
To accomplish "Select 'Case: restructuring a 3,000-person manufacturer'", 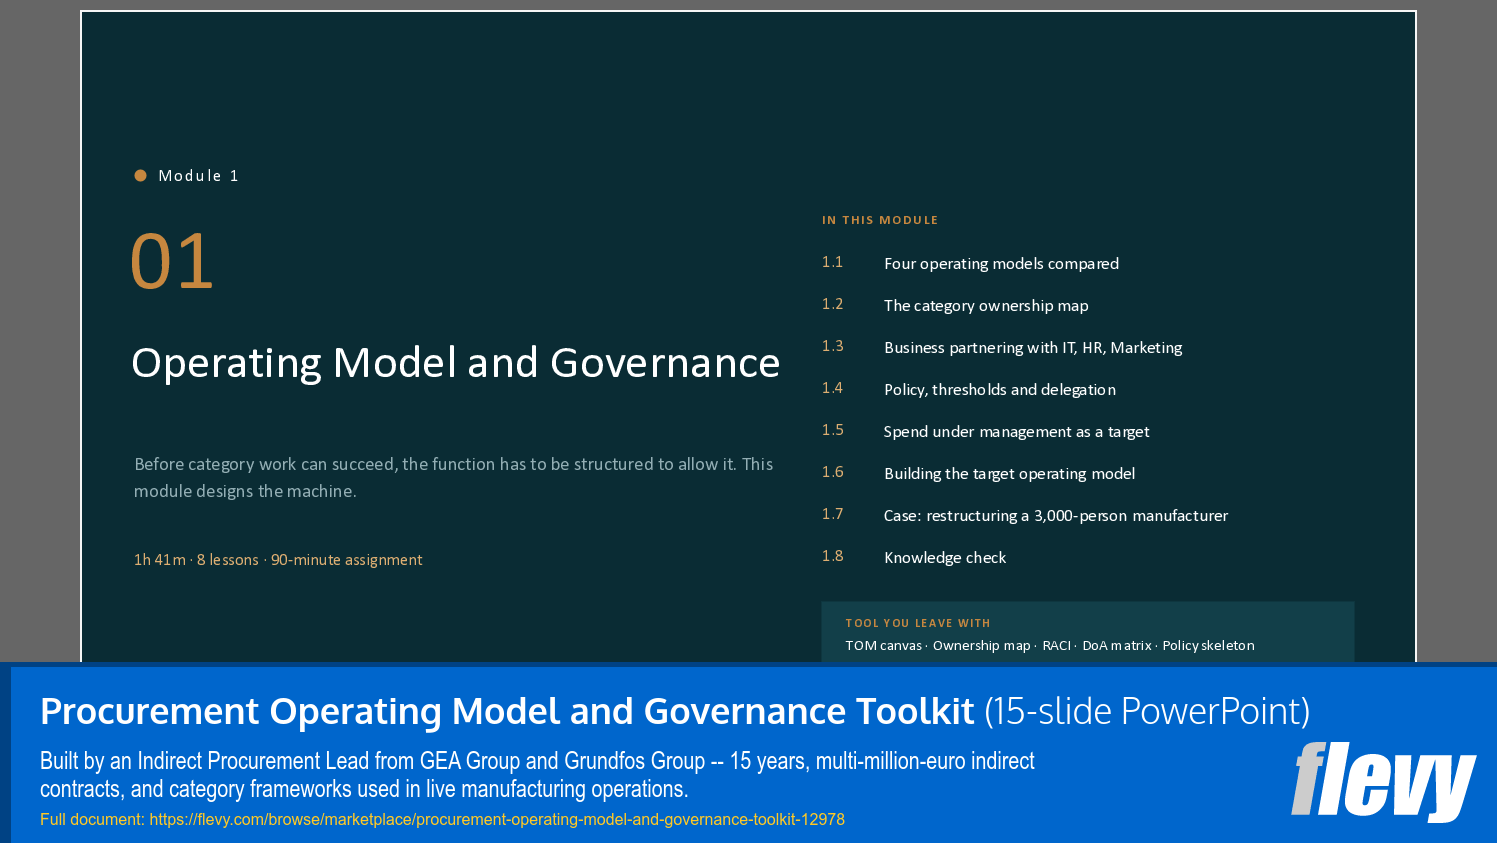I will pyautogui.click(x=1056, y=516).
